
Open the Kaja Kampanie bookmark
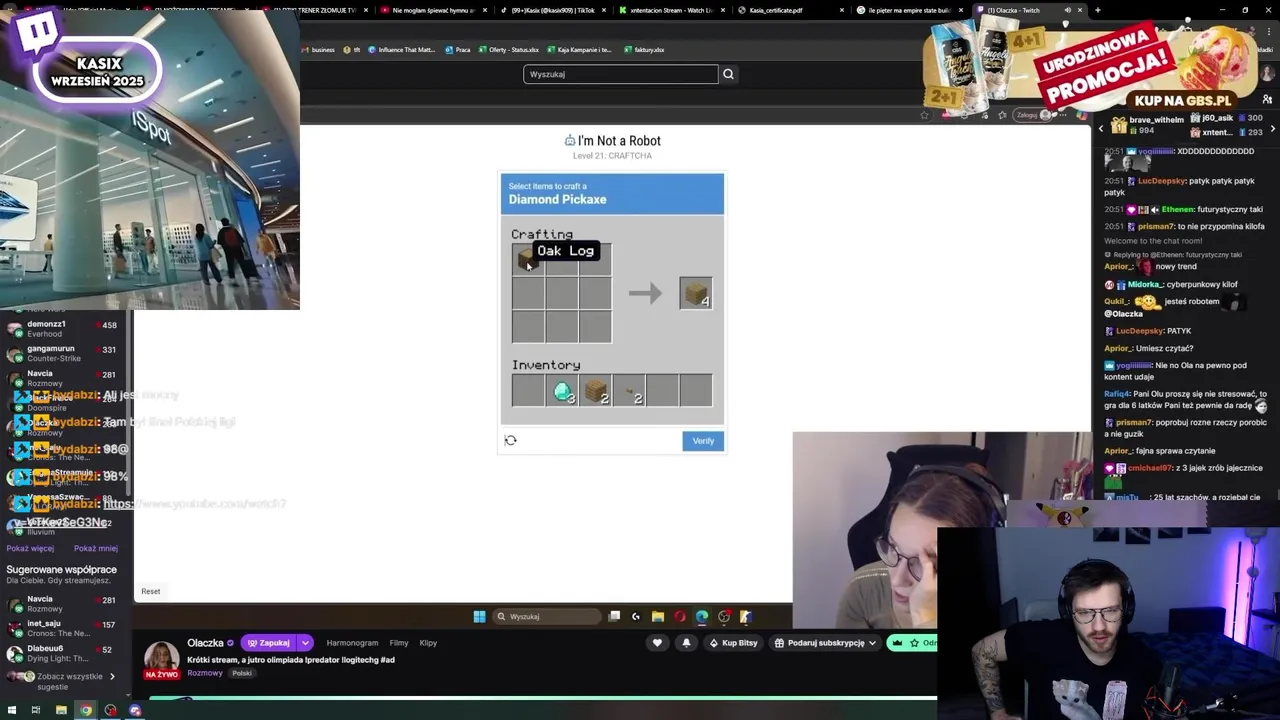[x=579, y=49]
